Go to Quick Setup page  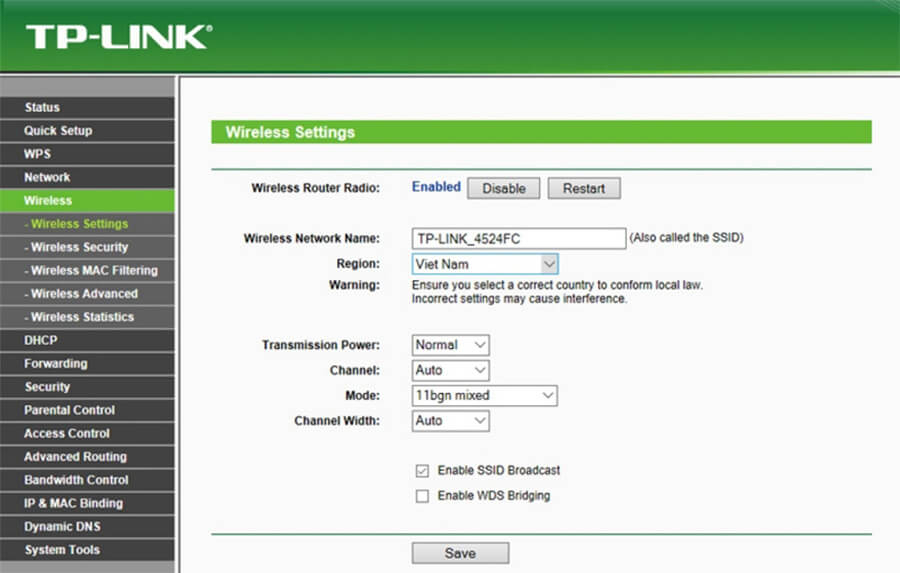pos(58,131)
